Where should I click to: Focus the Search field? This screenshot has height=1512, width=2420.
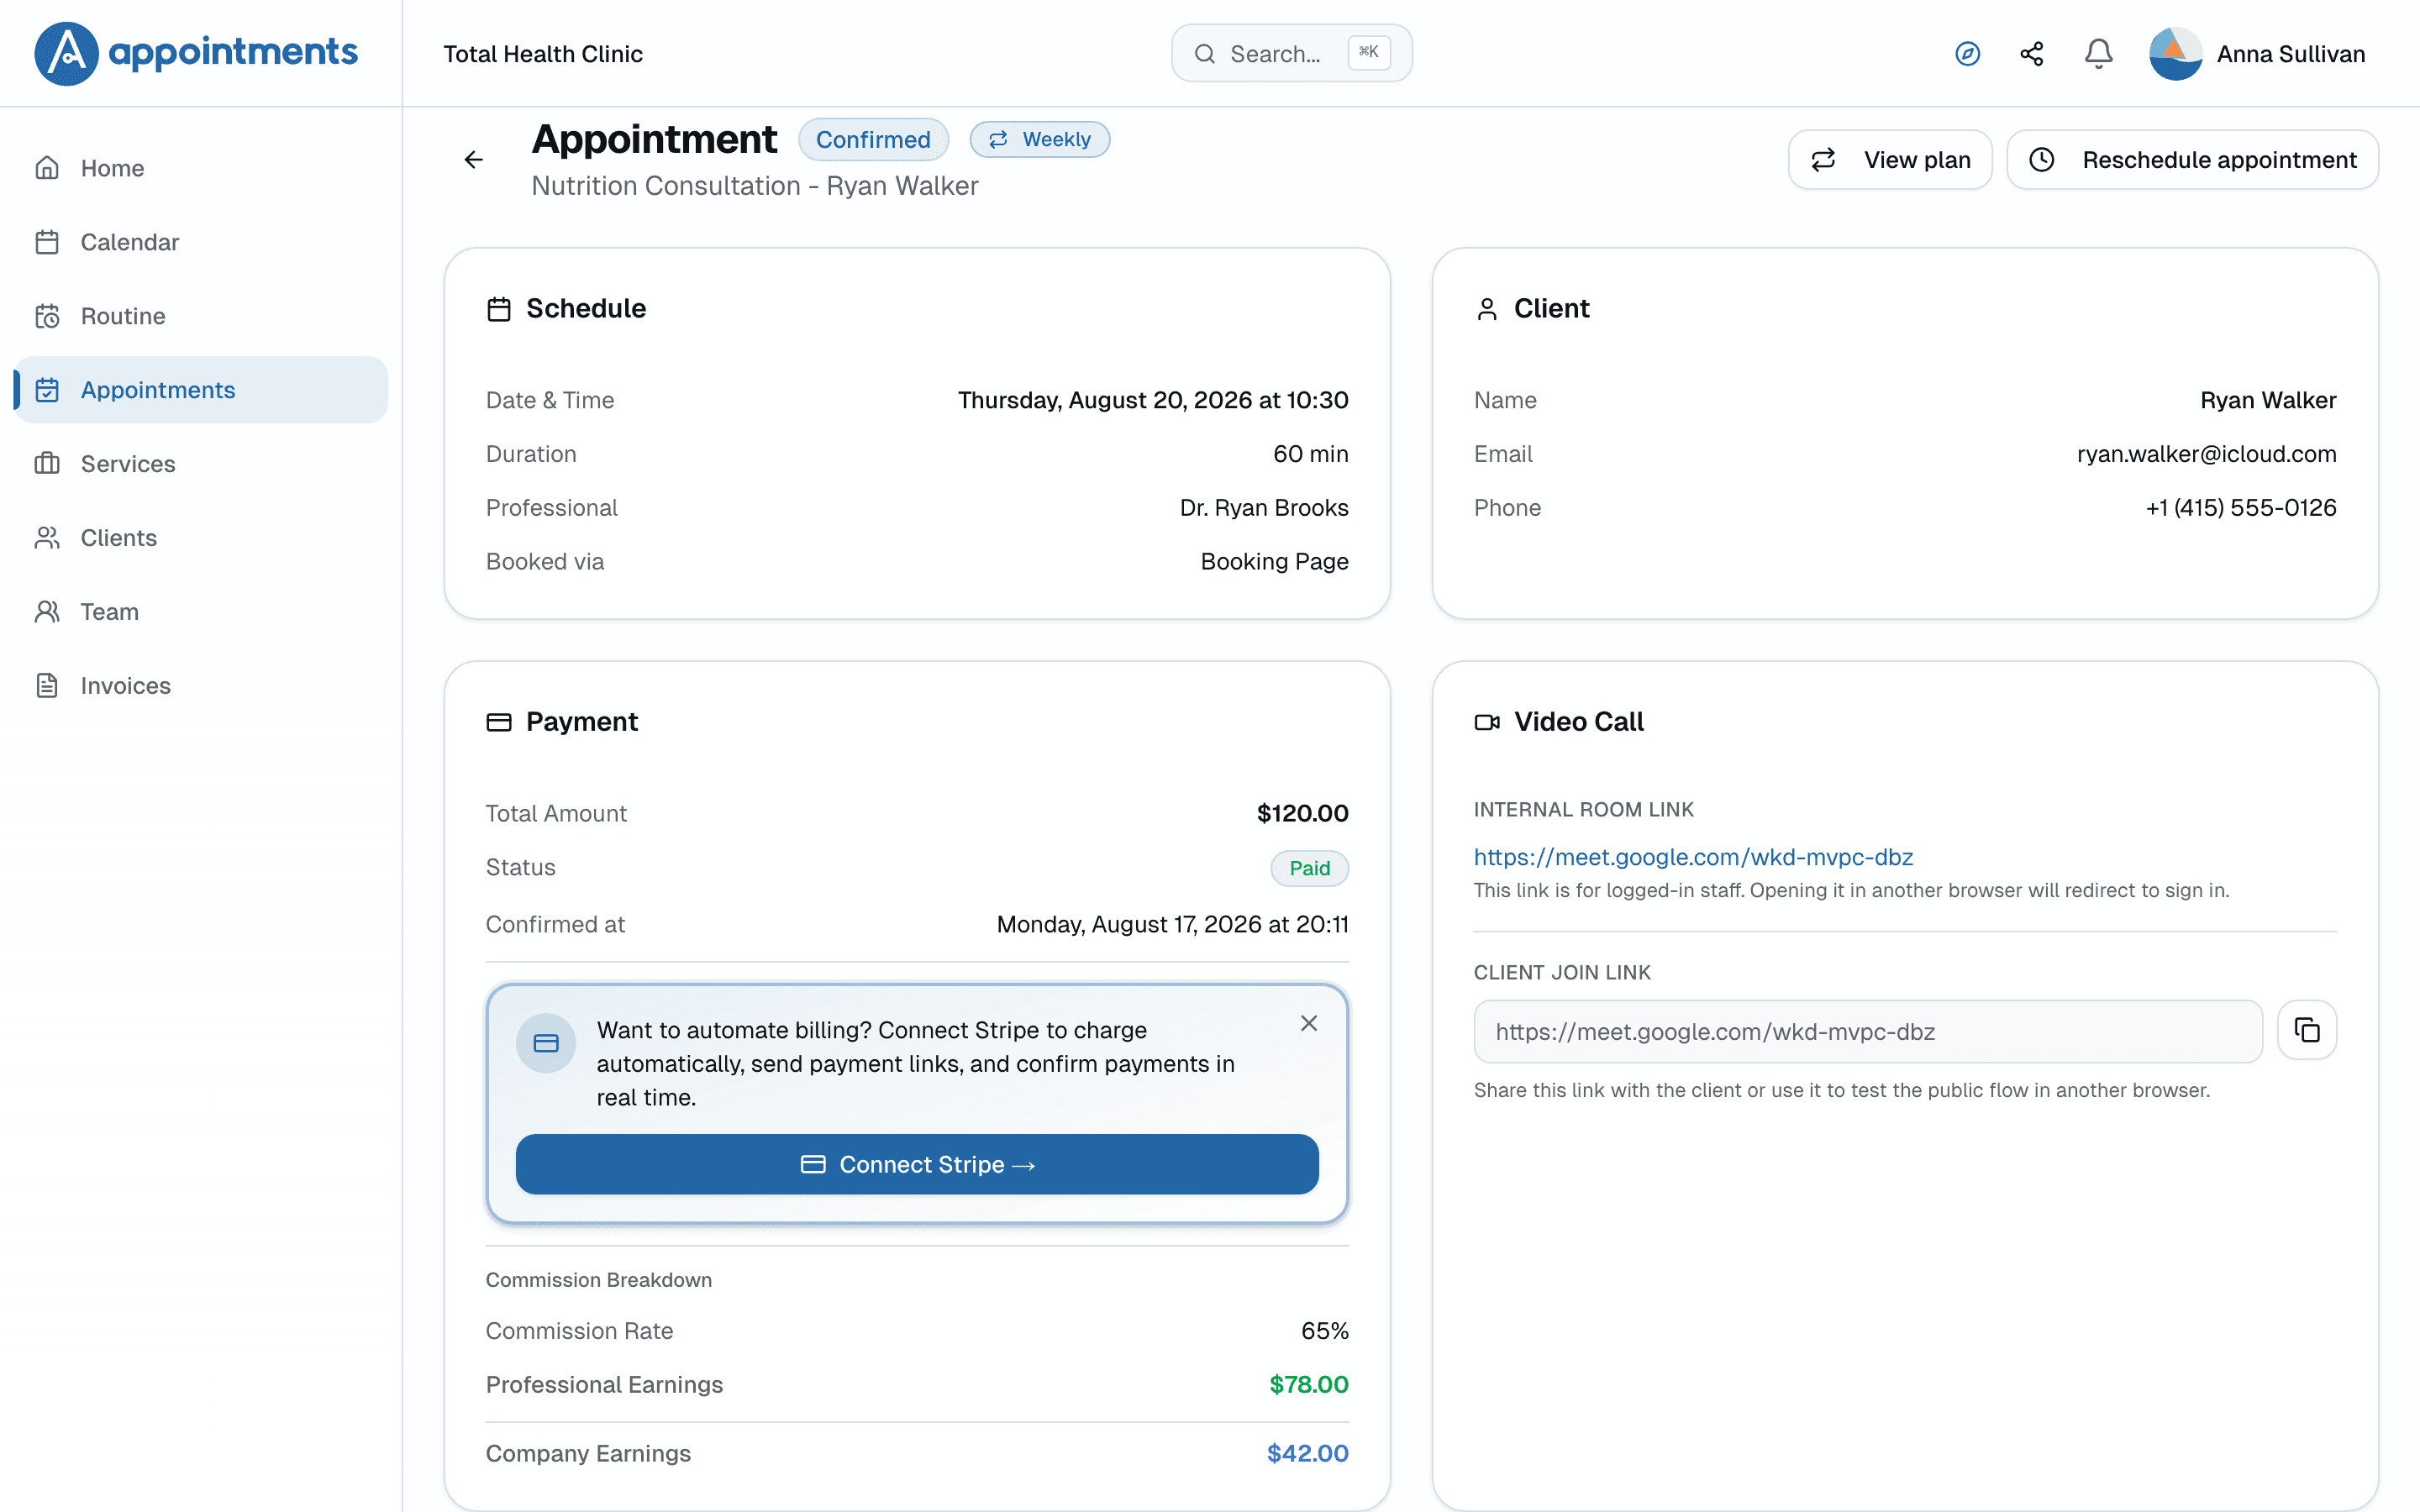(1291, 54)
